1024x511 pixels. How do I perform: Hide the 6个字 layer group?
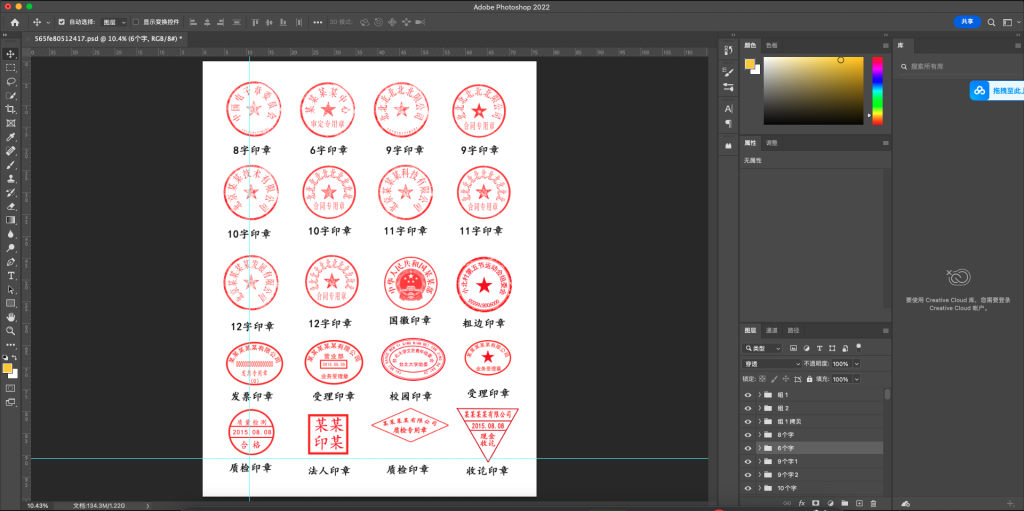click(x=748, y=448)
